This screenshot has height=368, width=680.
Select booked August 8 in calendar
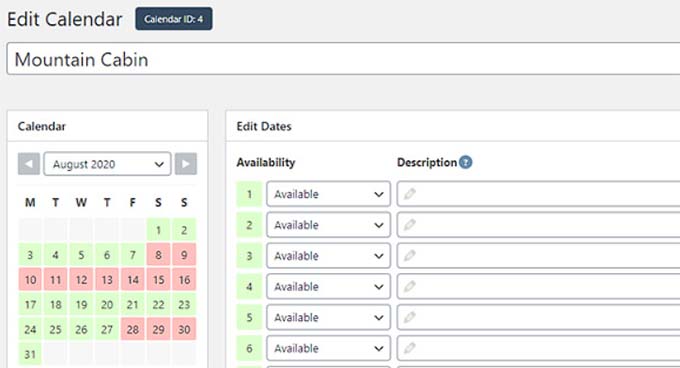click(x=158, y=254)
